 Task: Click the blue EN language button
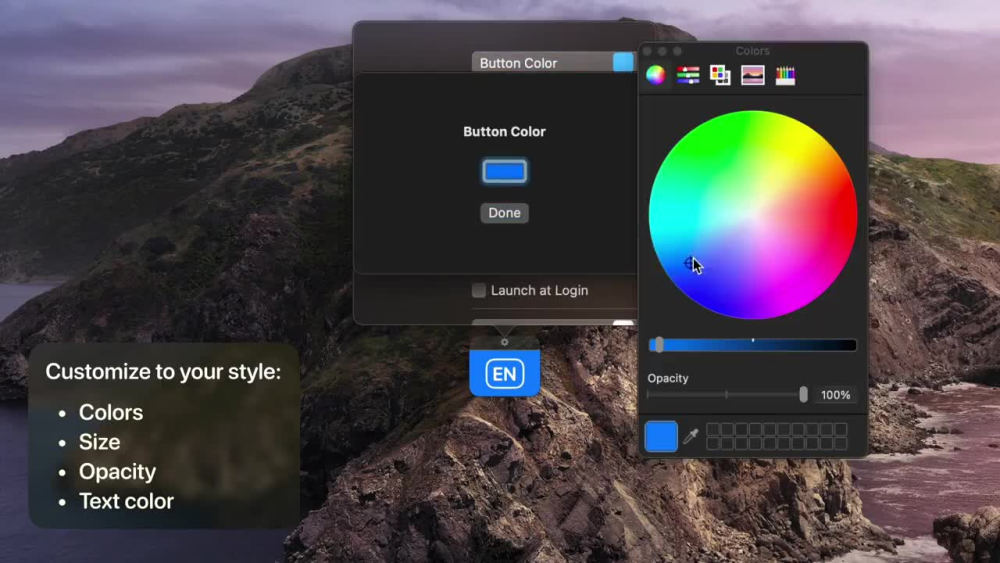[x=504, y=374]
